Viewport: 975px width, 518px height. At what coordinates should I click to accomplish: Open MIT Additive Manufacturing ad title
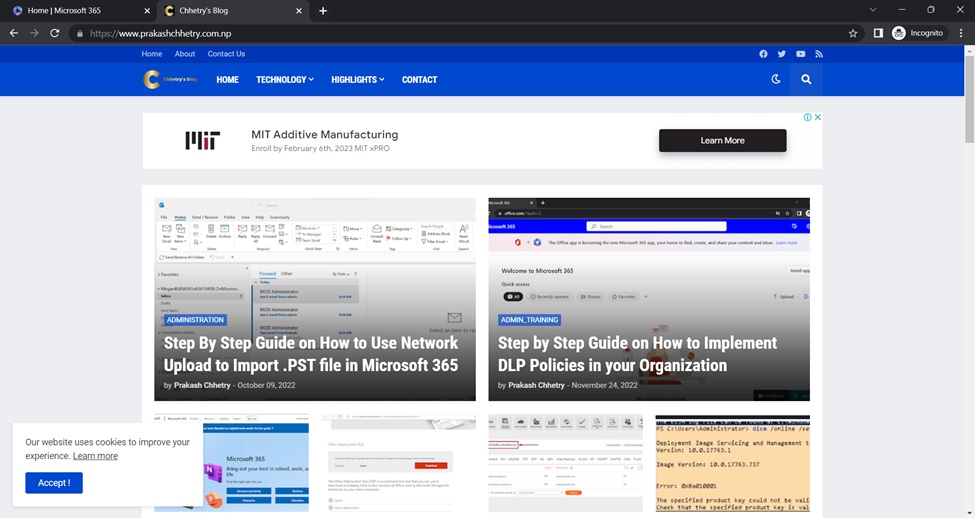click(x=325, y=134)
